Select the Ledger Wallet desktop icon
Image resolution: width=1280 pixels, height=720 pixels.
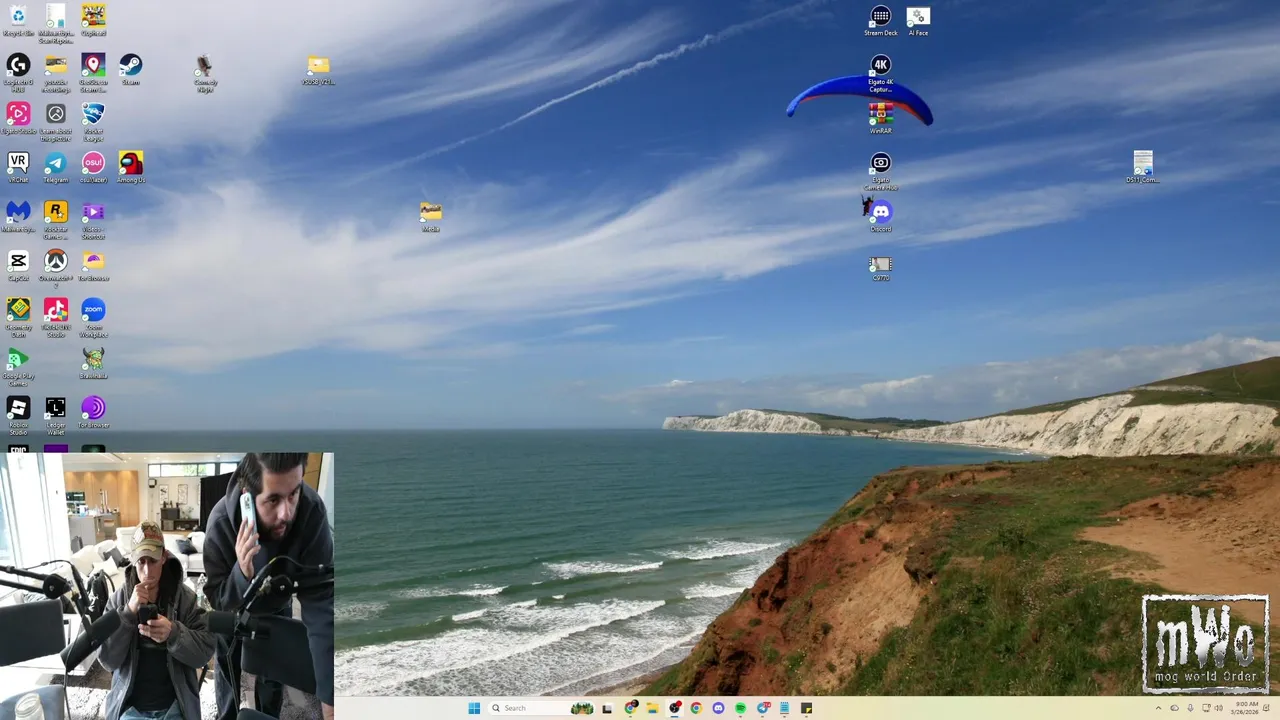click(56, 415)
